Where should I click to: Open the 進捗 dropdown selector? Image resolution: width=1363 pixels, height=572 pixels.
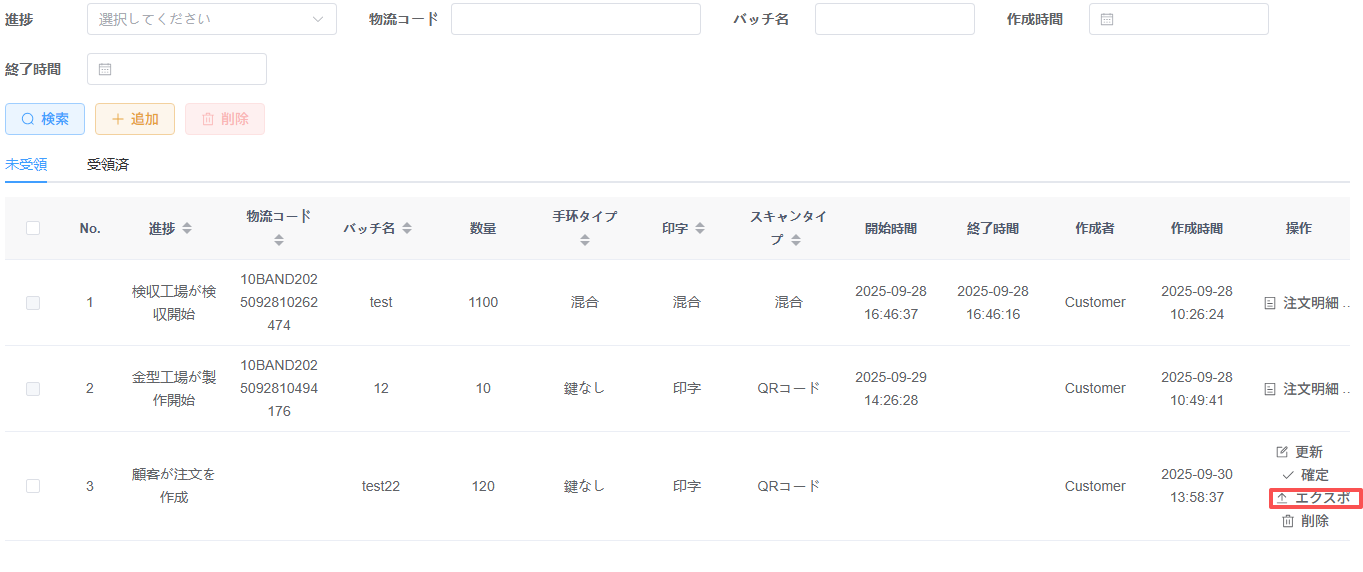212,19
